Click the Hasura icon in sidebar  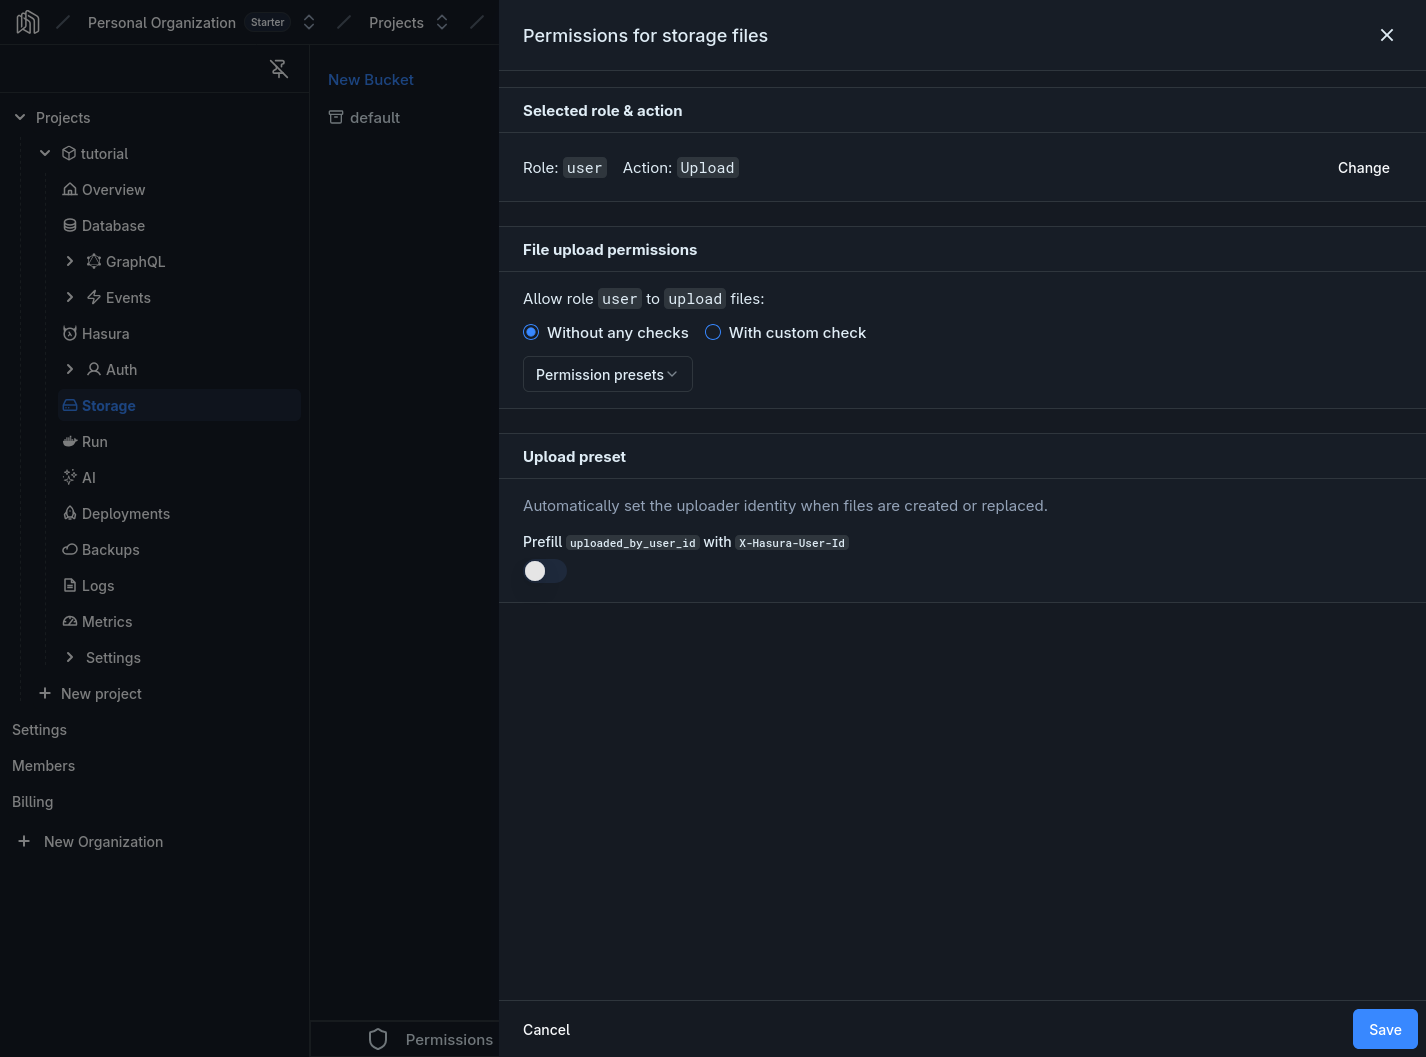(70, 333)
